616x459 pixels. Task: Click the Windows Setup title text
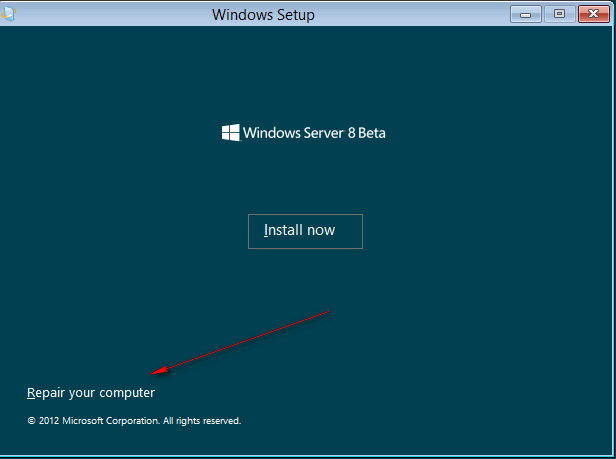click(x=263, y=15)
